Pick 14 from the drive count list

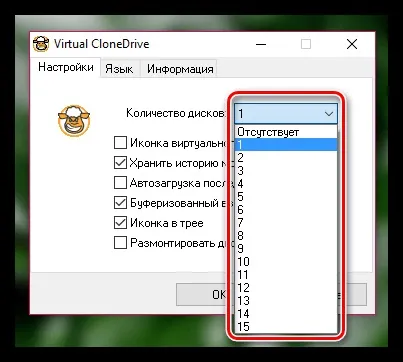click(286, 314)
